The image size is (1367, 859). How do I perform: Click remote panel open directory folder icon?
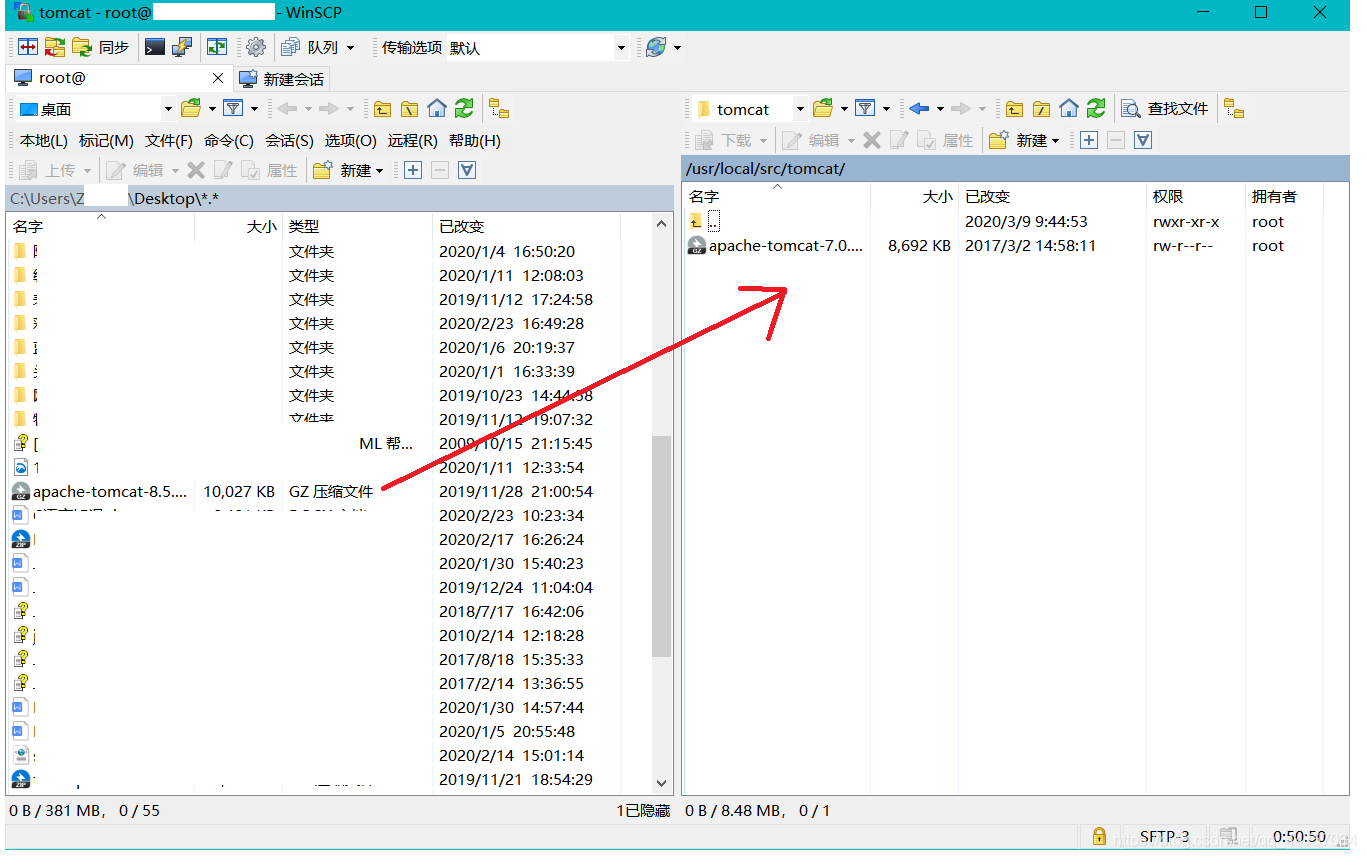(823, 108)
